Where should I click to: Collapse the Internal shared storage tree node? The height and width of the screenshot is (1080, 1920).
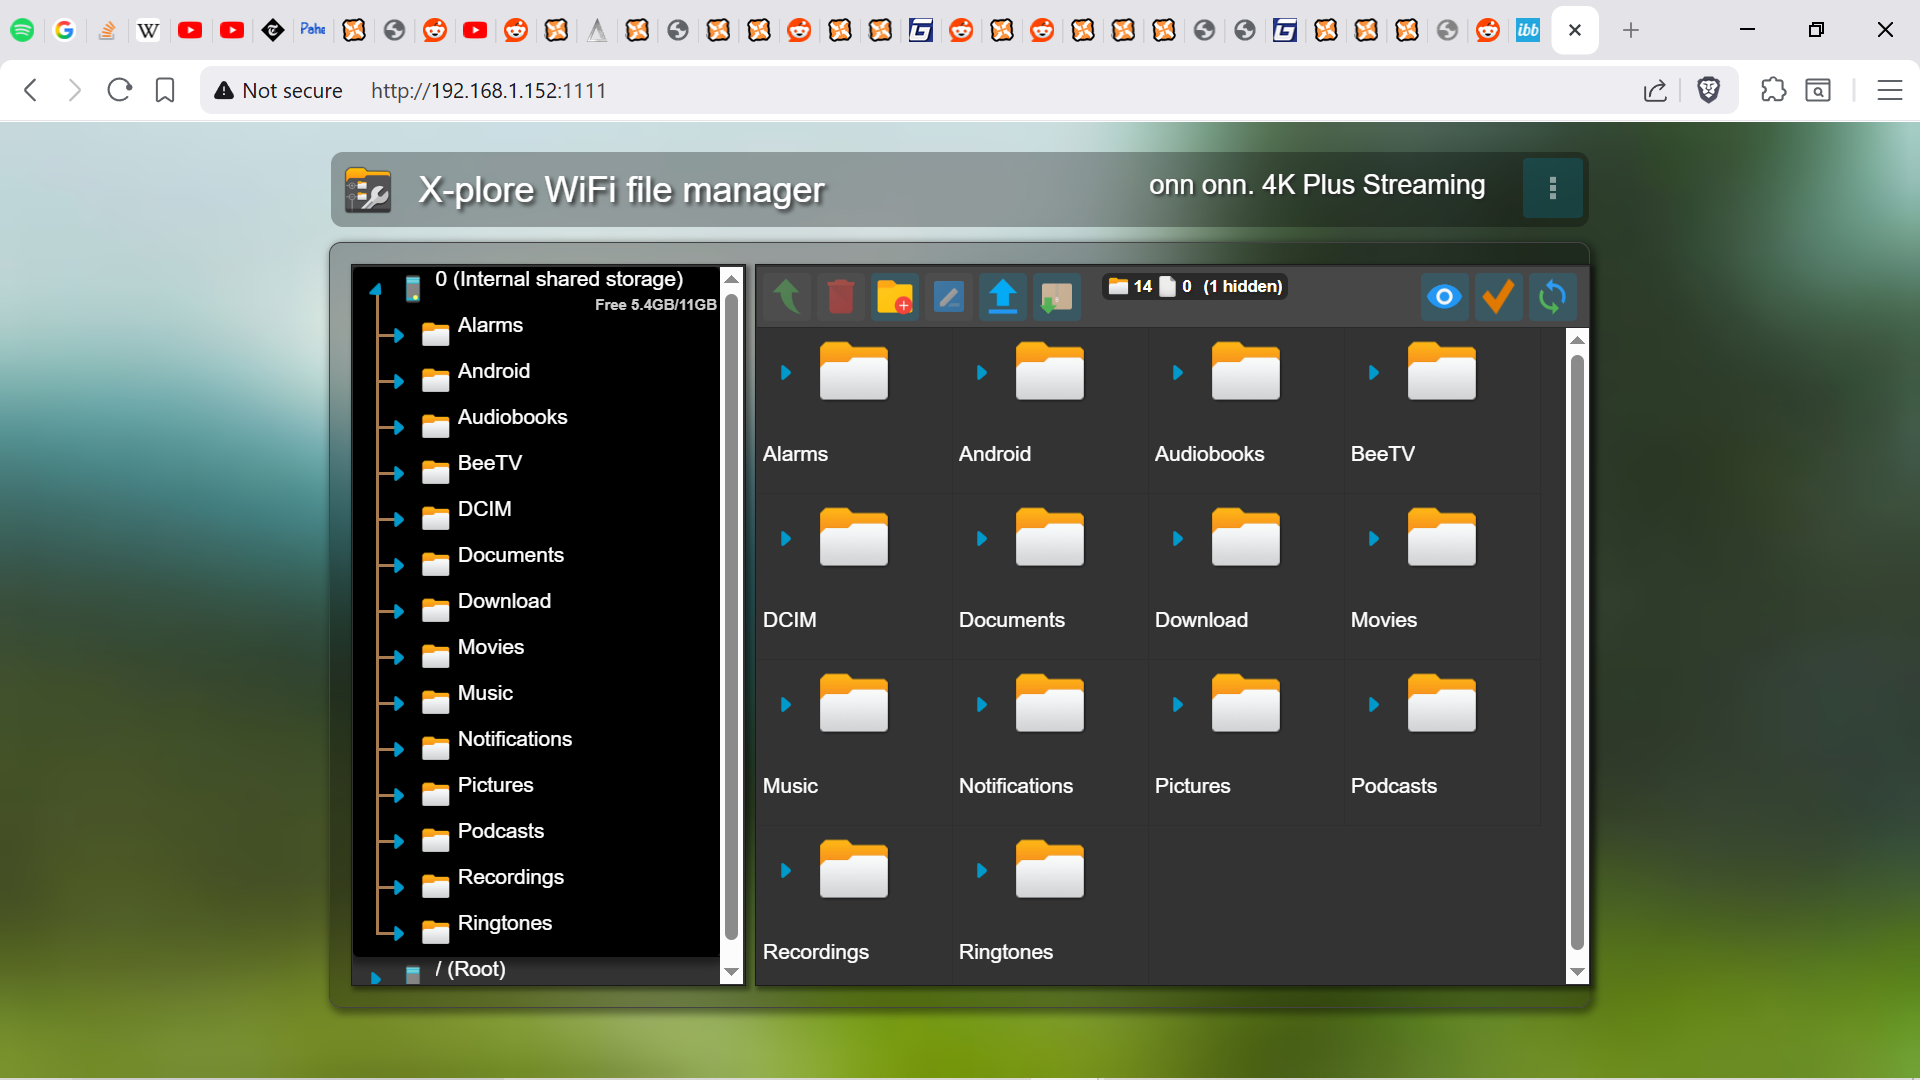click(376, 290)
